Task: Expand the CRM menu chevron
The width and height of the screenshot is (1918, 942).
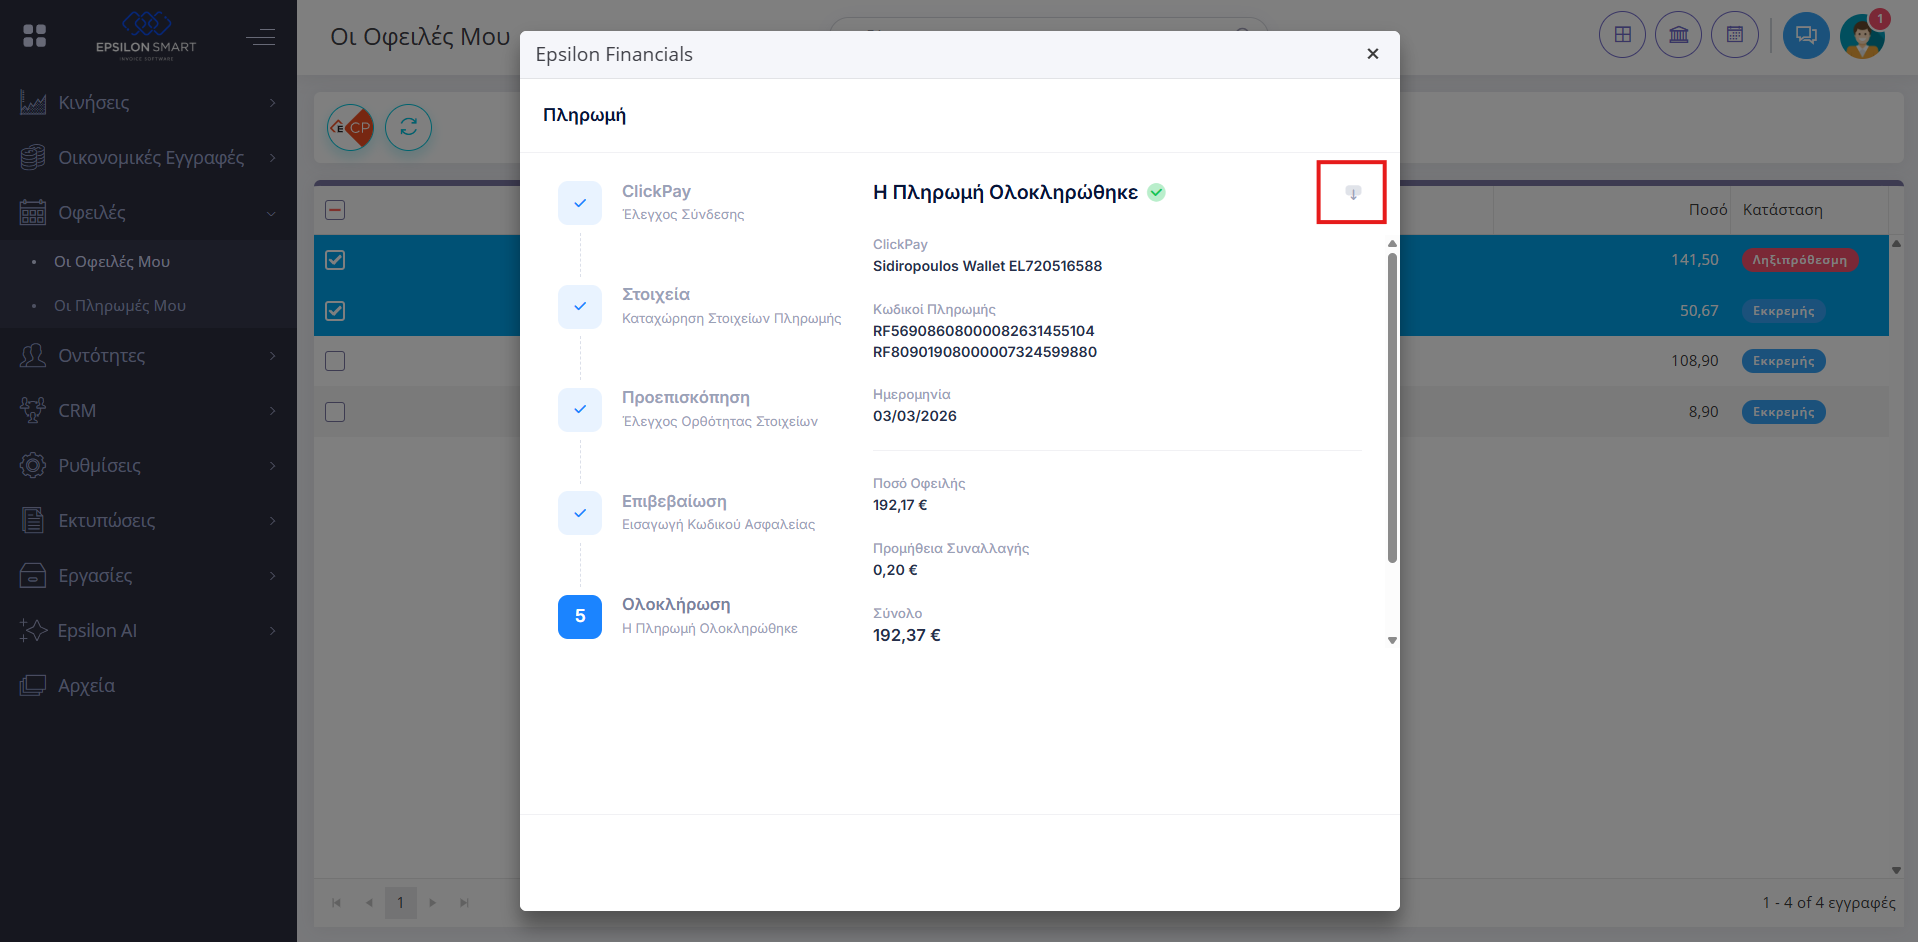Action: [272, 410]
